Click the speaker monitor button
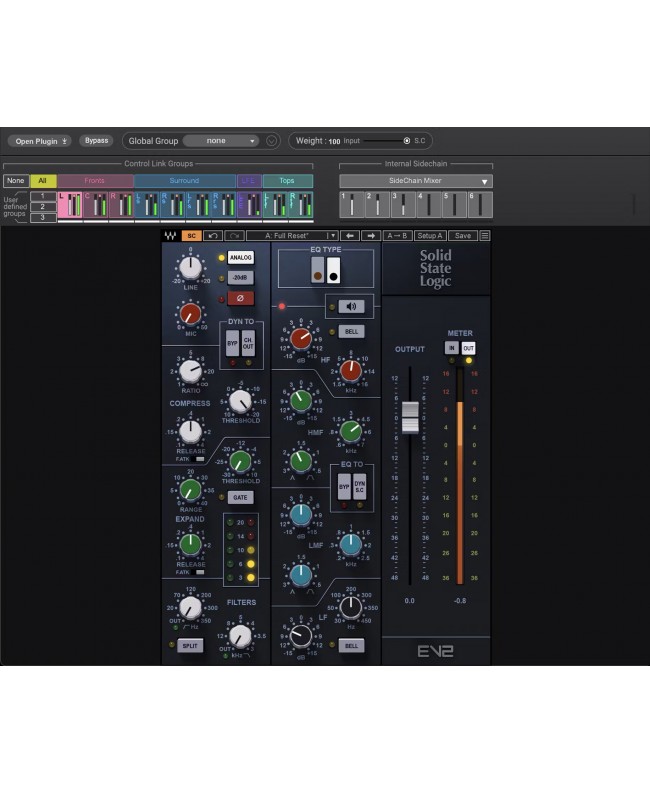This screenshot has height=794, width=650. click(x=351, y=306)
